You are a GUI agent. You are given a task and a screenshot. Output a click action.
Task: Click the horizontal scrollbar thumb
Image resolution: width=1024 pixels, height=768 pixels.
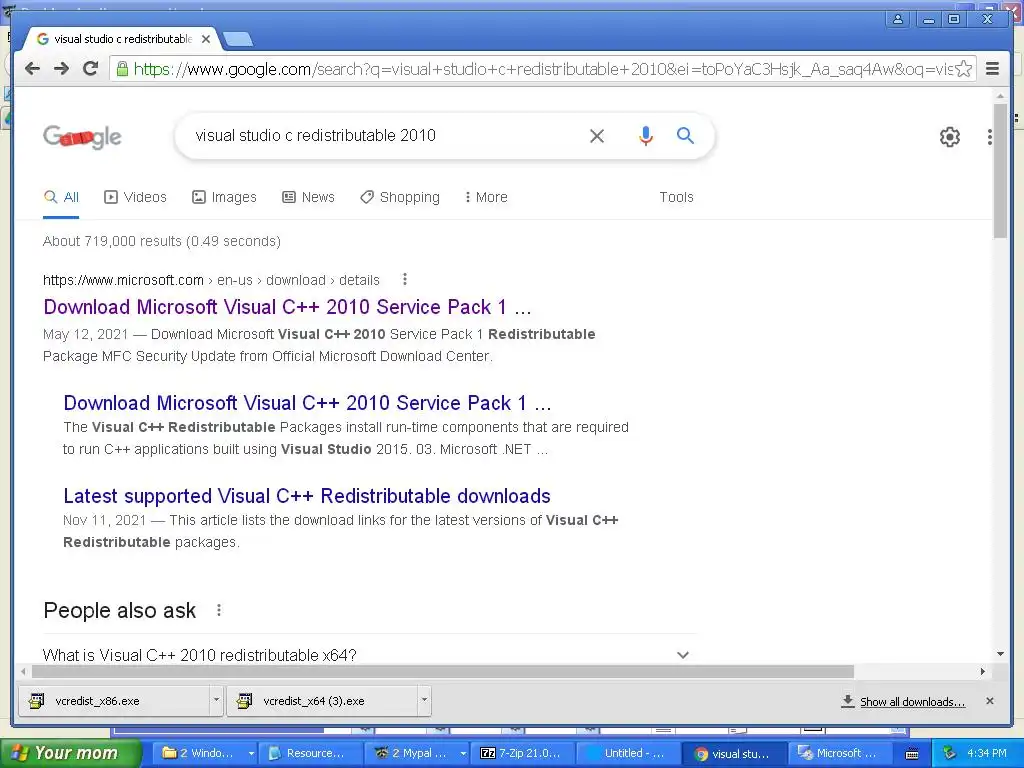(443, 671)
